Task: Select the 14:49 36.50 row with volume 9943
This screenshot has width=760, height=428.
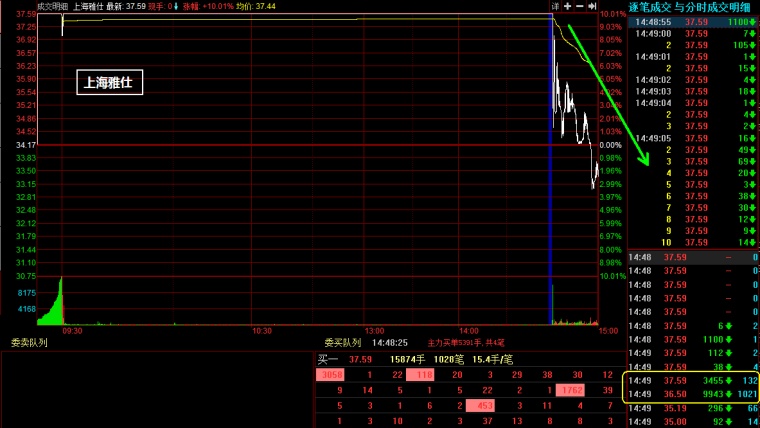Action: 694,394
